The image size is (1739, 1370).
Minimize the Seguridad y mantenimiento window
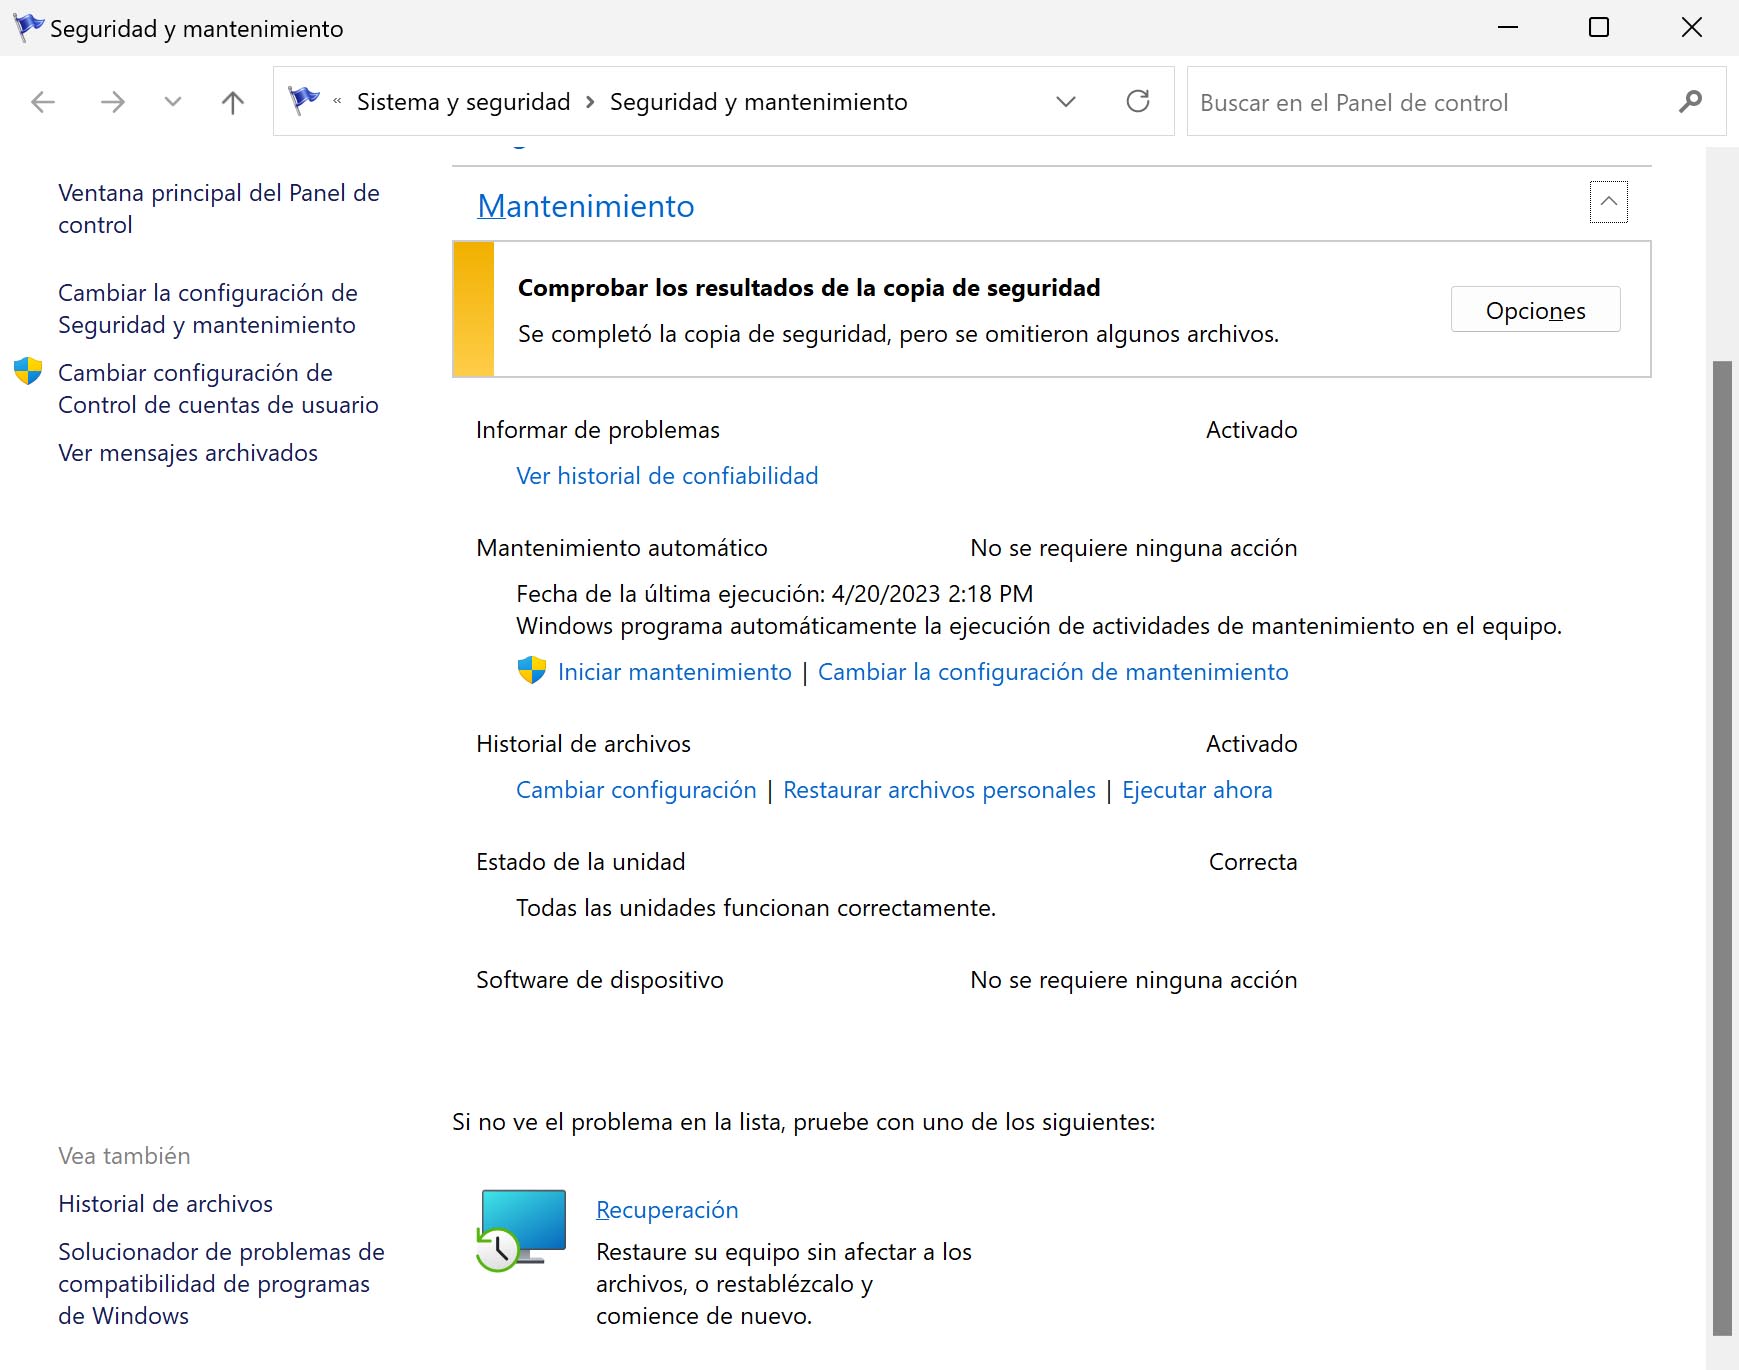click(x=1508, y=27)
